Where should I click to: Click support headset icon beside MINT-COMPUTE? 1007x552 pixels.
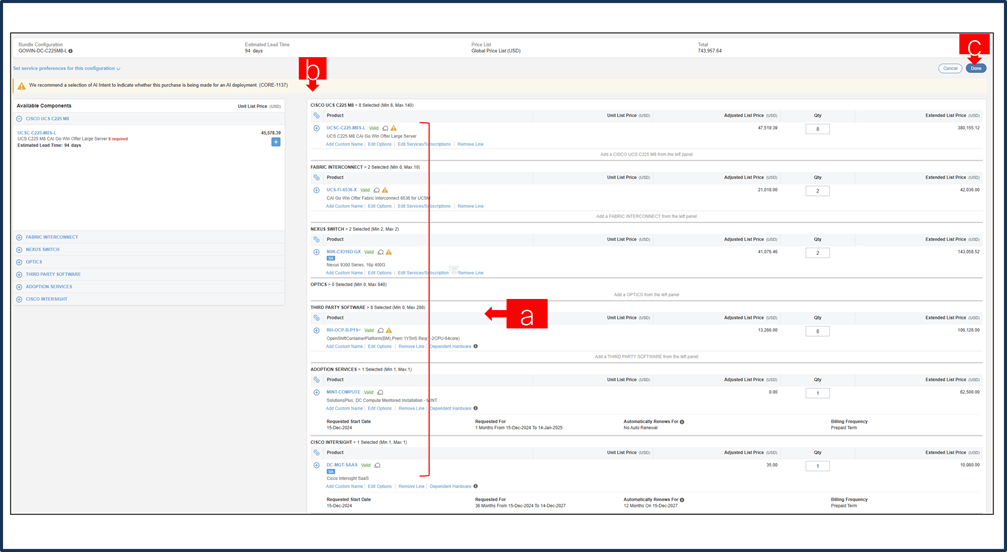[x=380, y=392]
